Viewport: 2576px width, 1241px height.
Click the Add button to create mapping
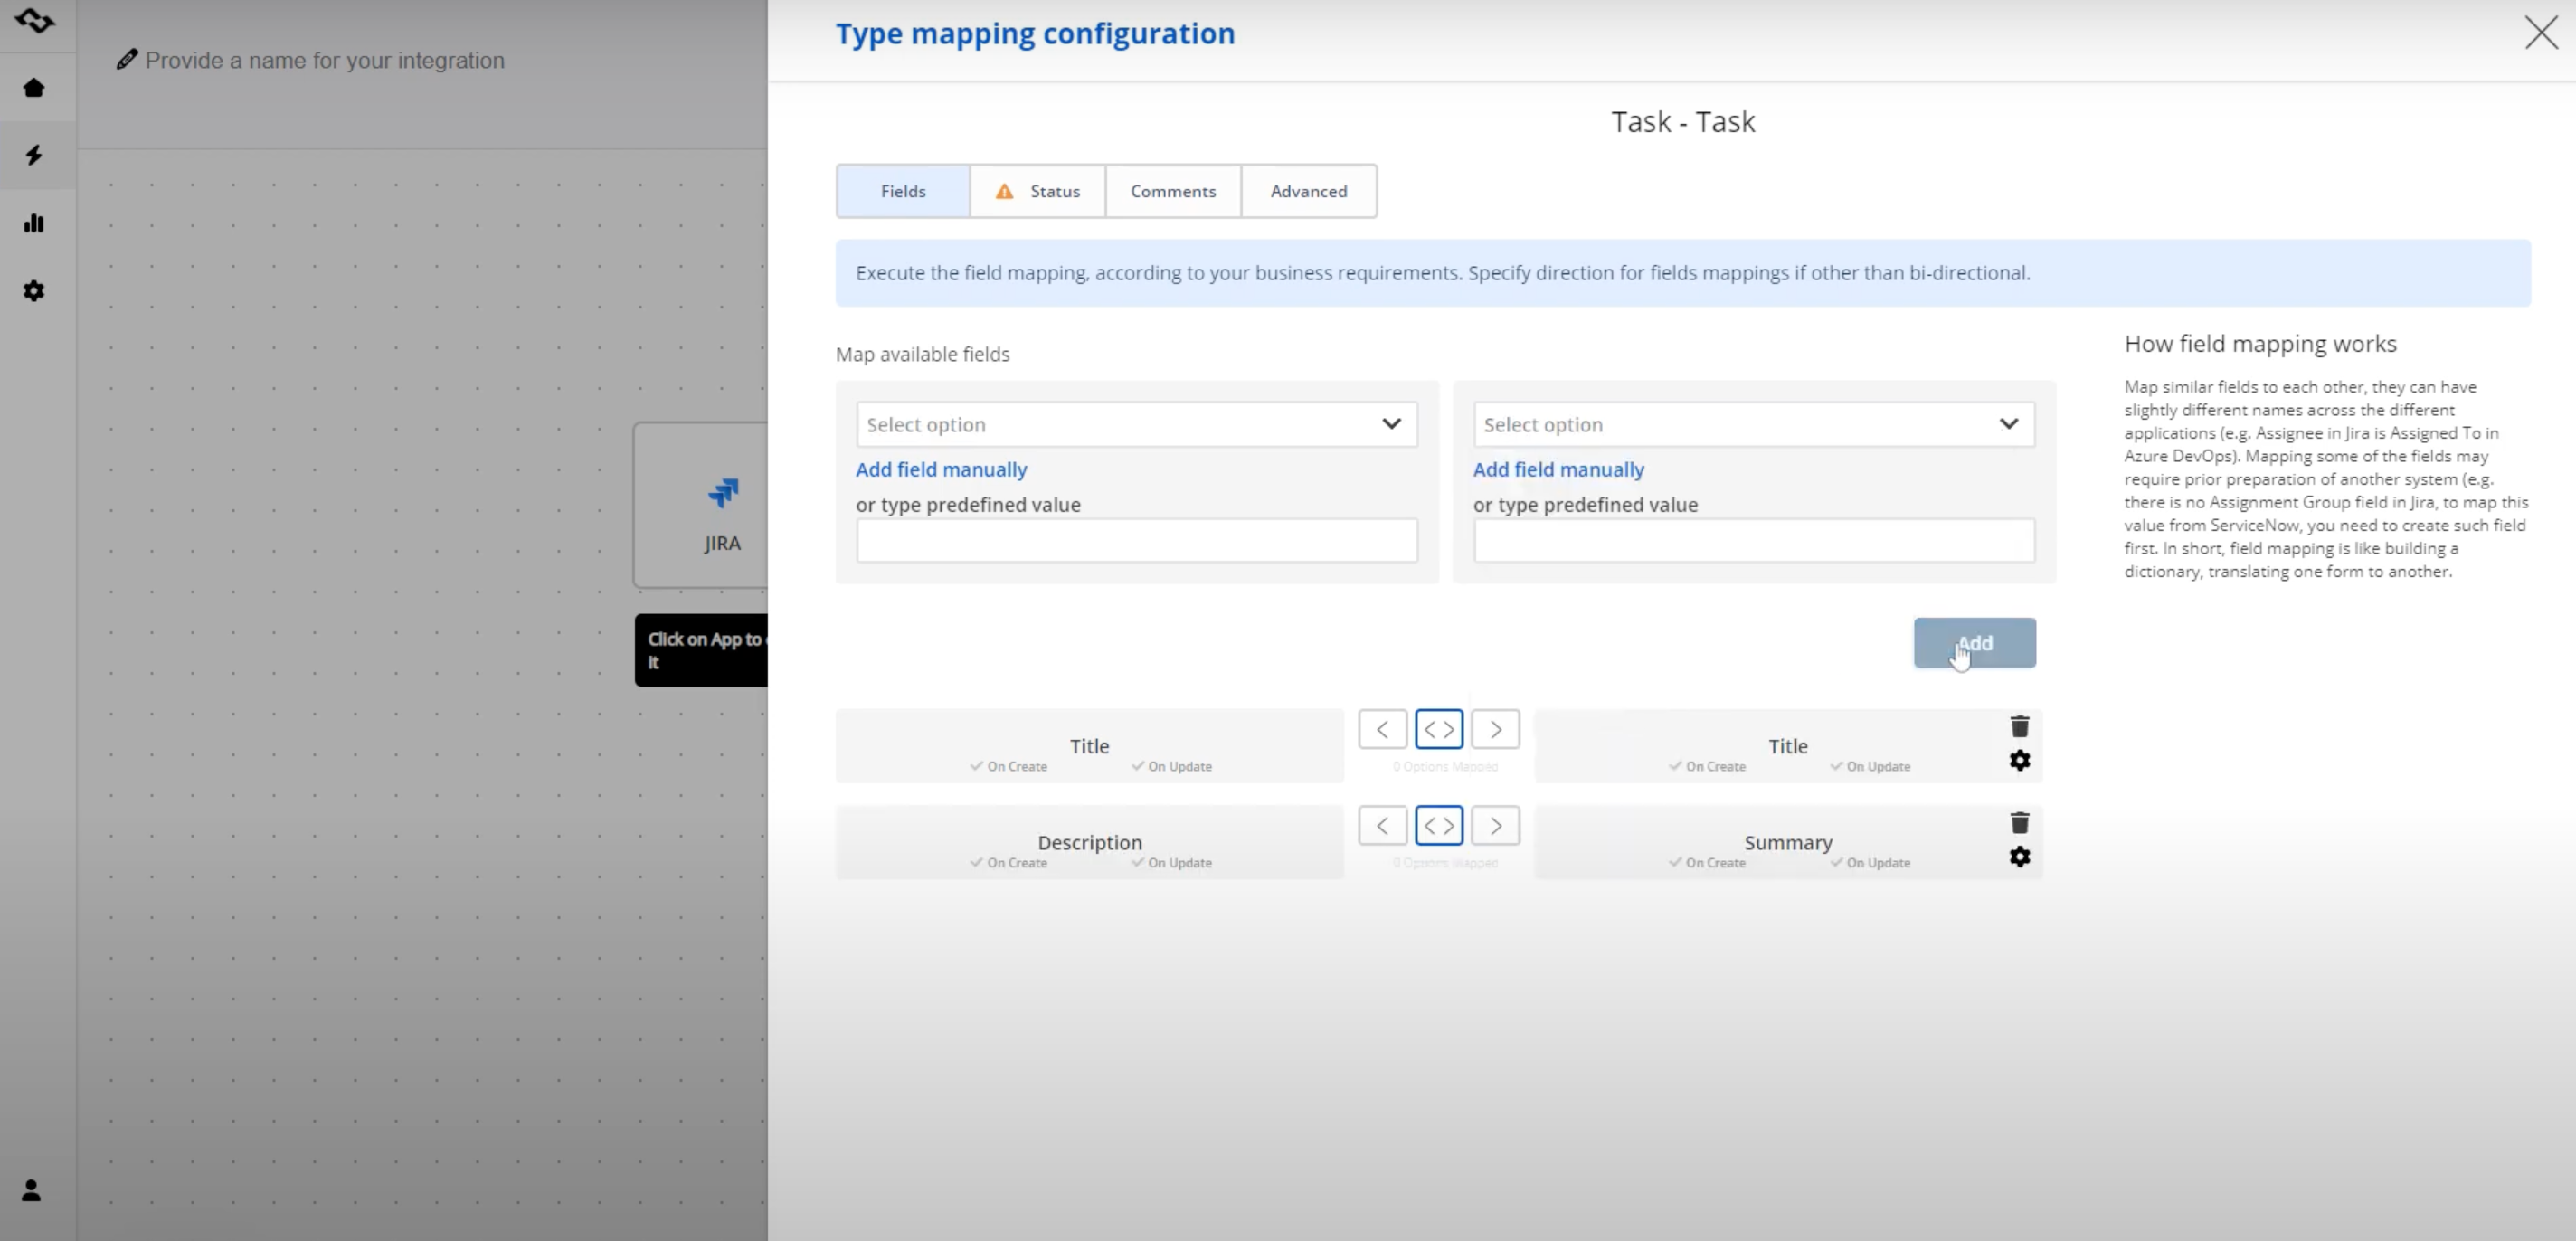coord(1974,643)
